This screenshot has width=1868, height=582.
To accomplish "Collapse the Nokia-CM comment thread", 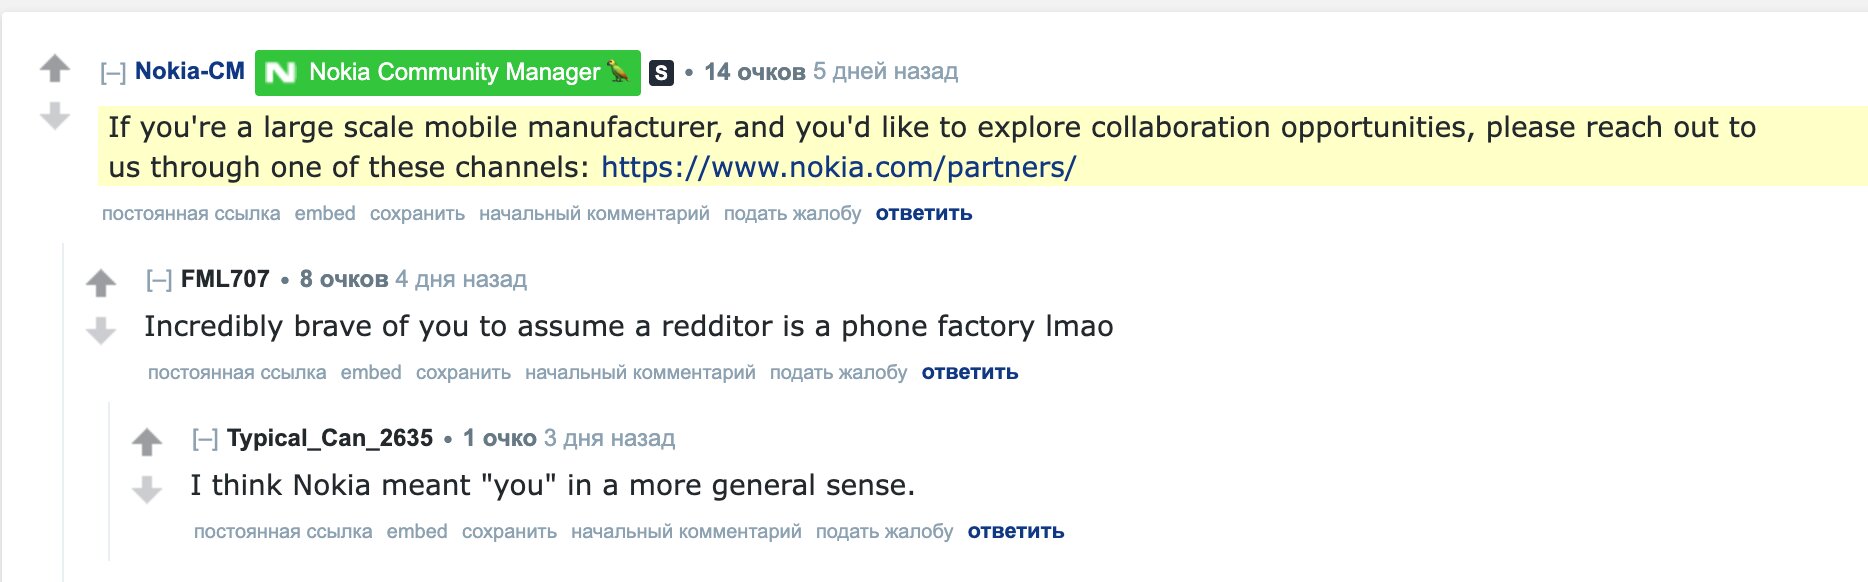I will click(113, 72).
